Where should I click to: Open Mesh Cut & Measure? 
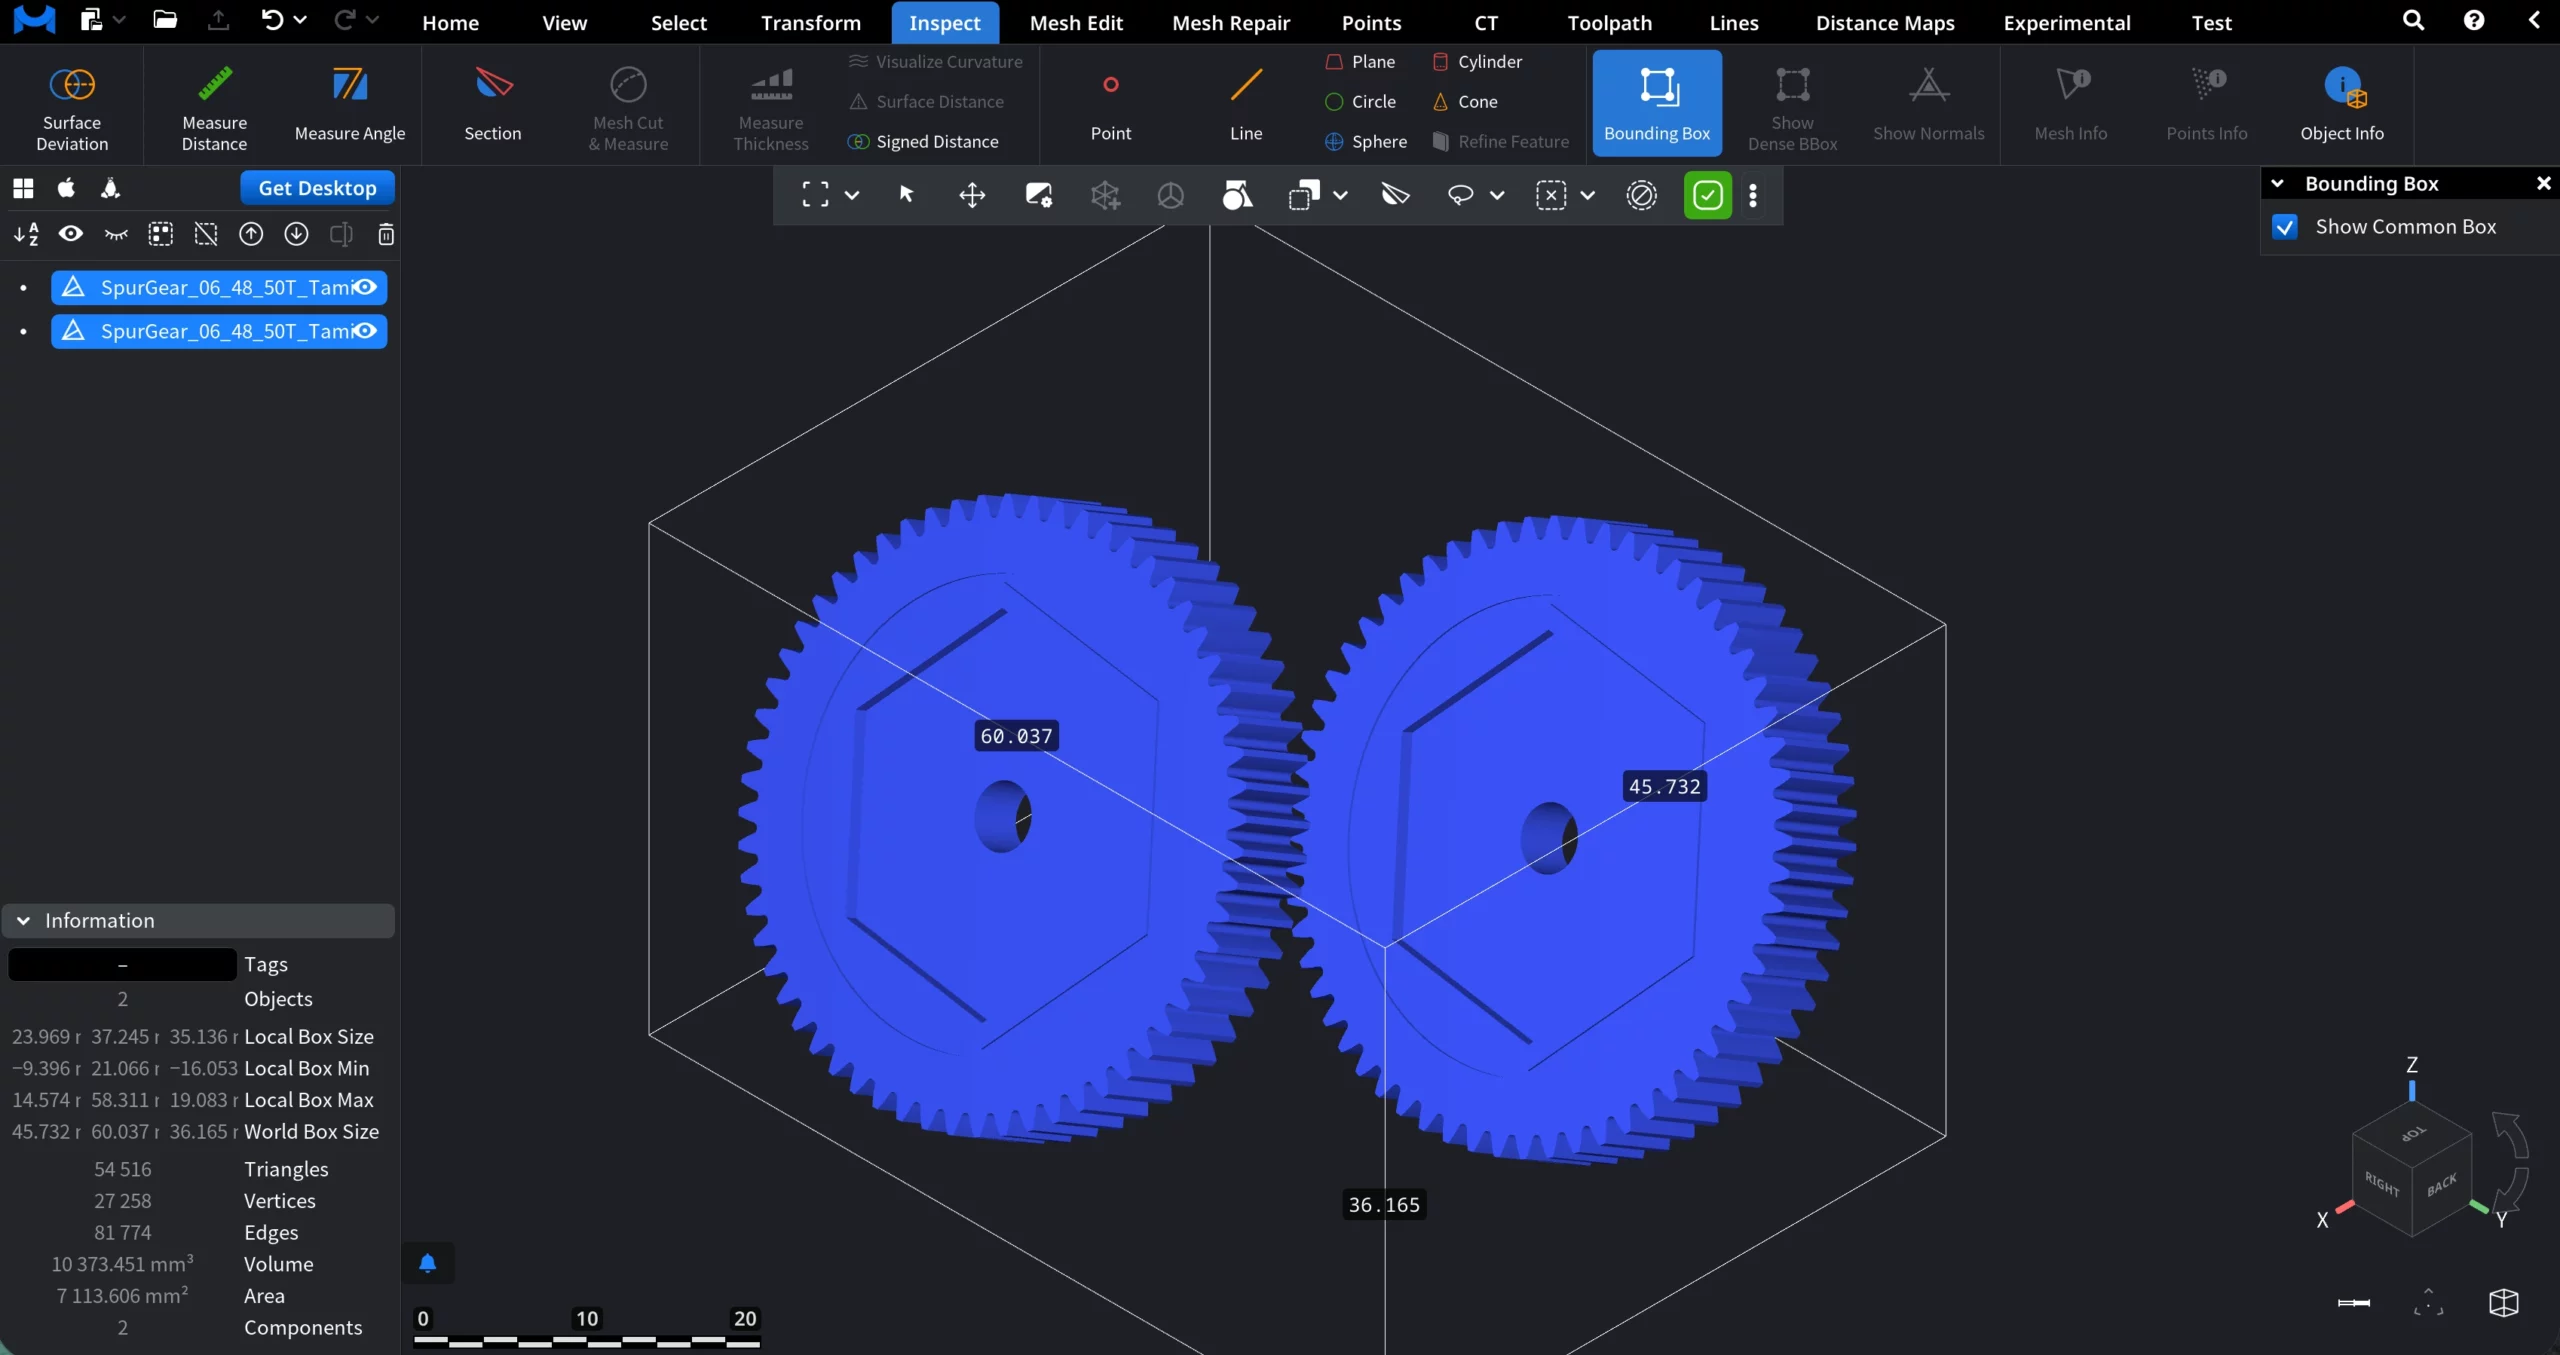click(627, 106)
